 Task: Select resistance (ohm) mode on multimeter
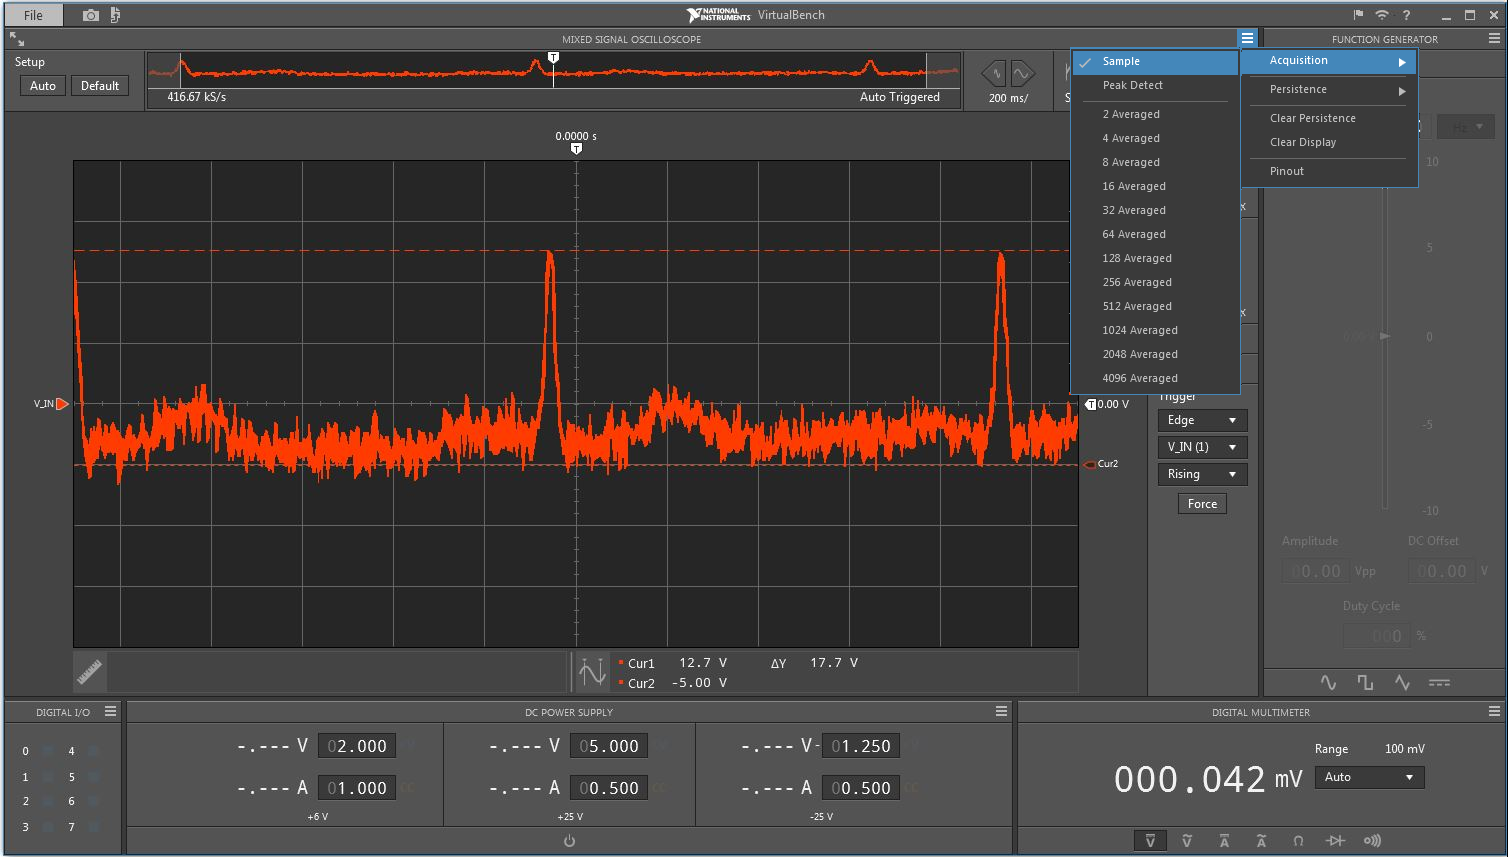1298,841
